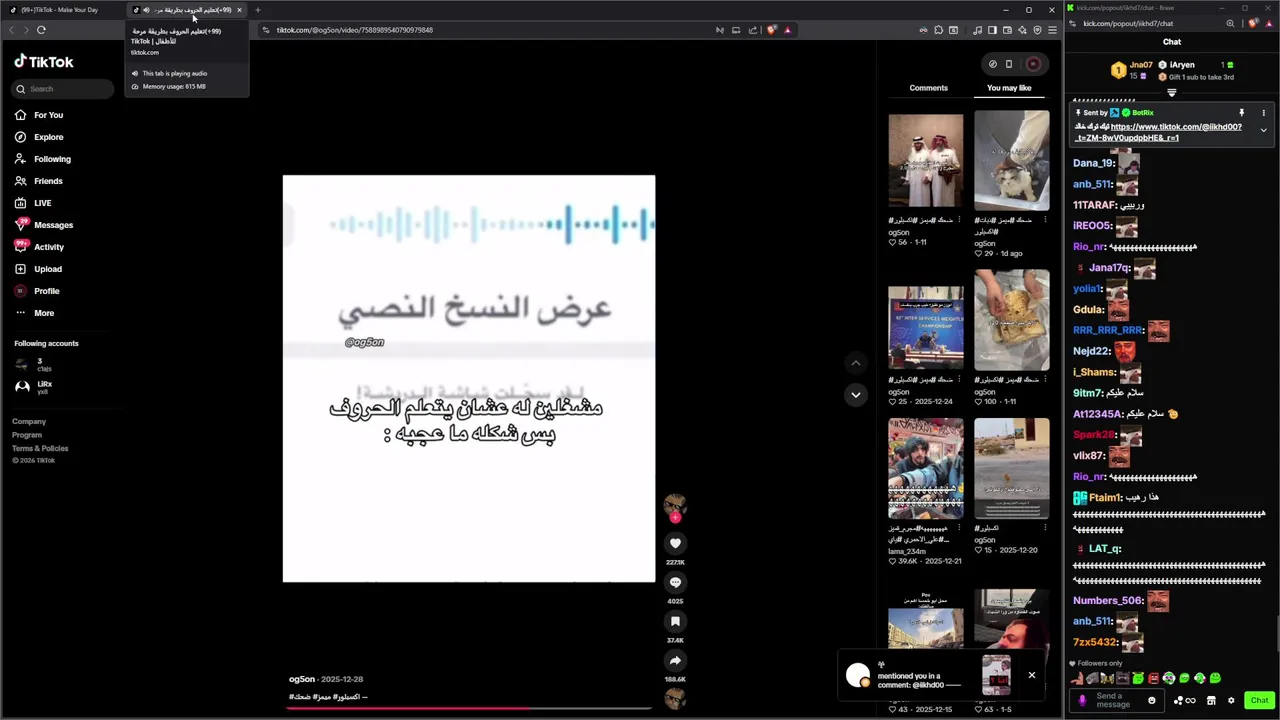Open Program footer link
The height and width of the screenshot is (720, 1280).
click(27, 435)
